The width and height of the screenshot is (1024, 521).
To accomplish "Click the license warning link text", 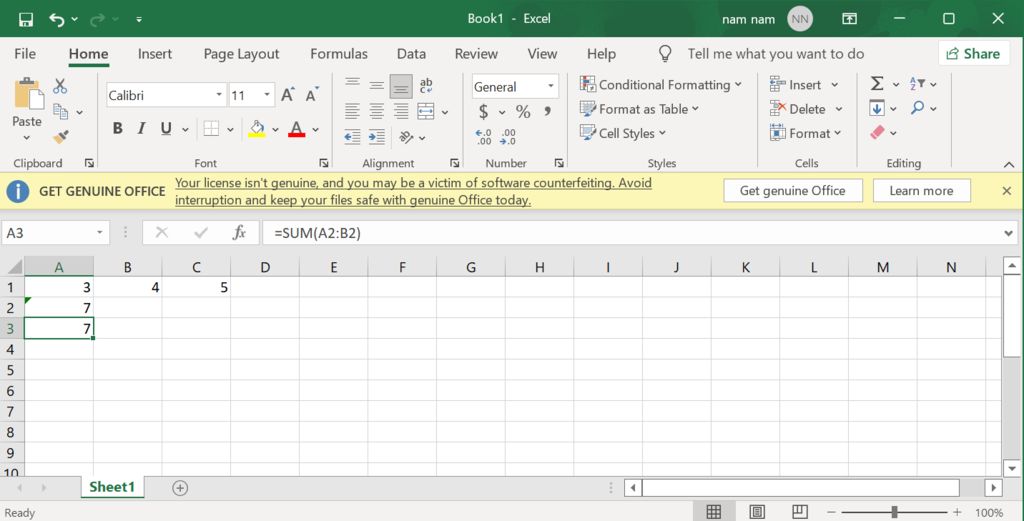I will point(413,192).
